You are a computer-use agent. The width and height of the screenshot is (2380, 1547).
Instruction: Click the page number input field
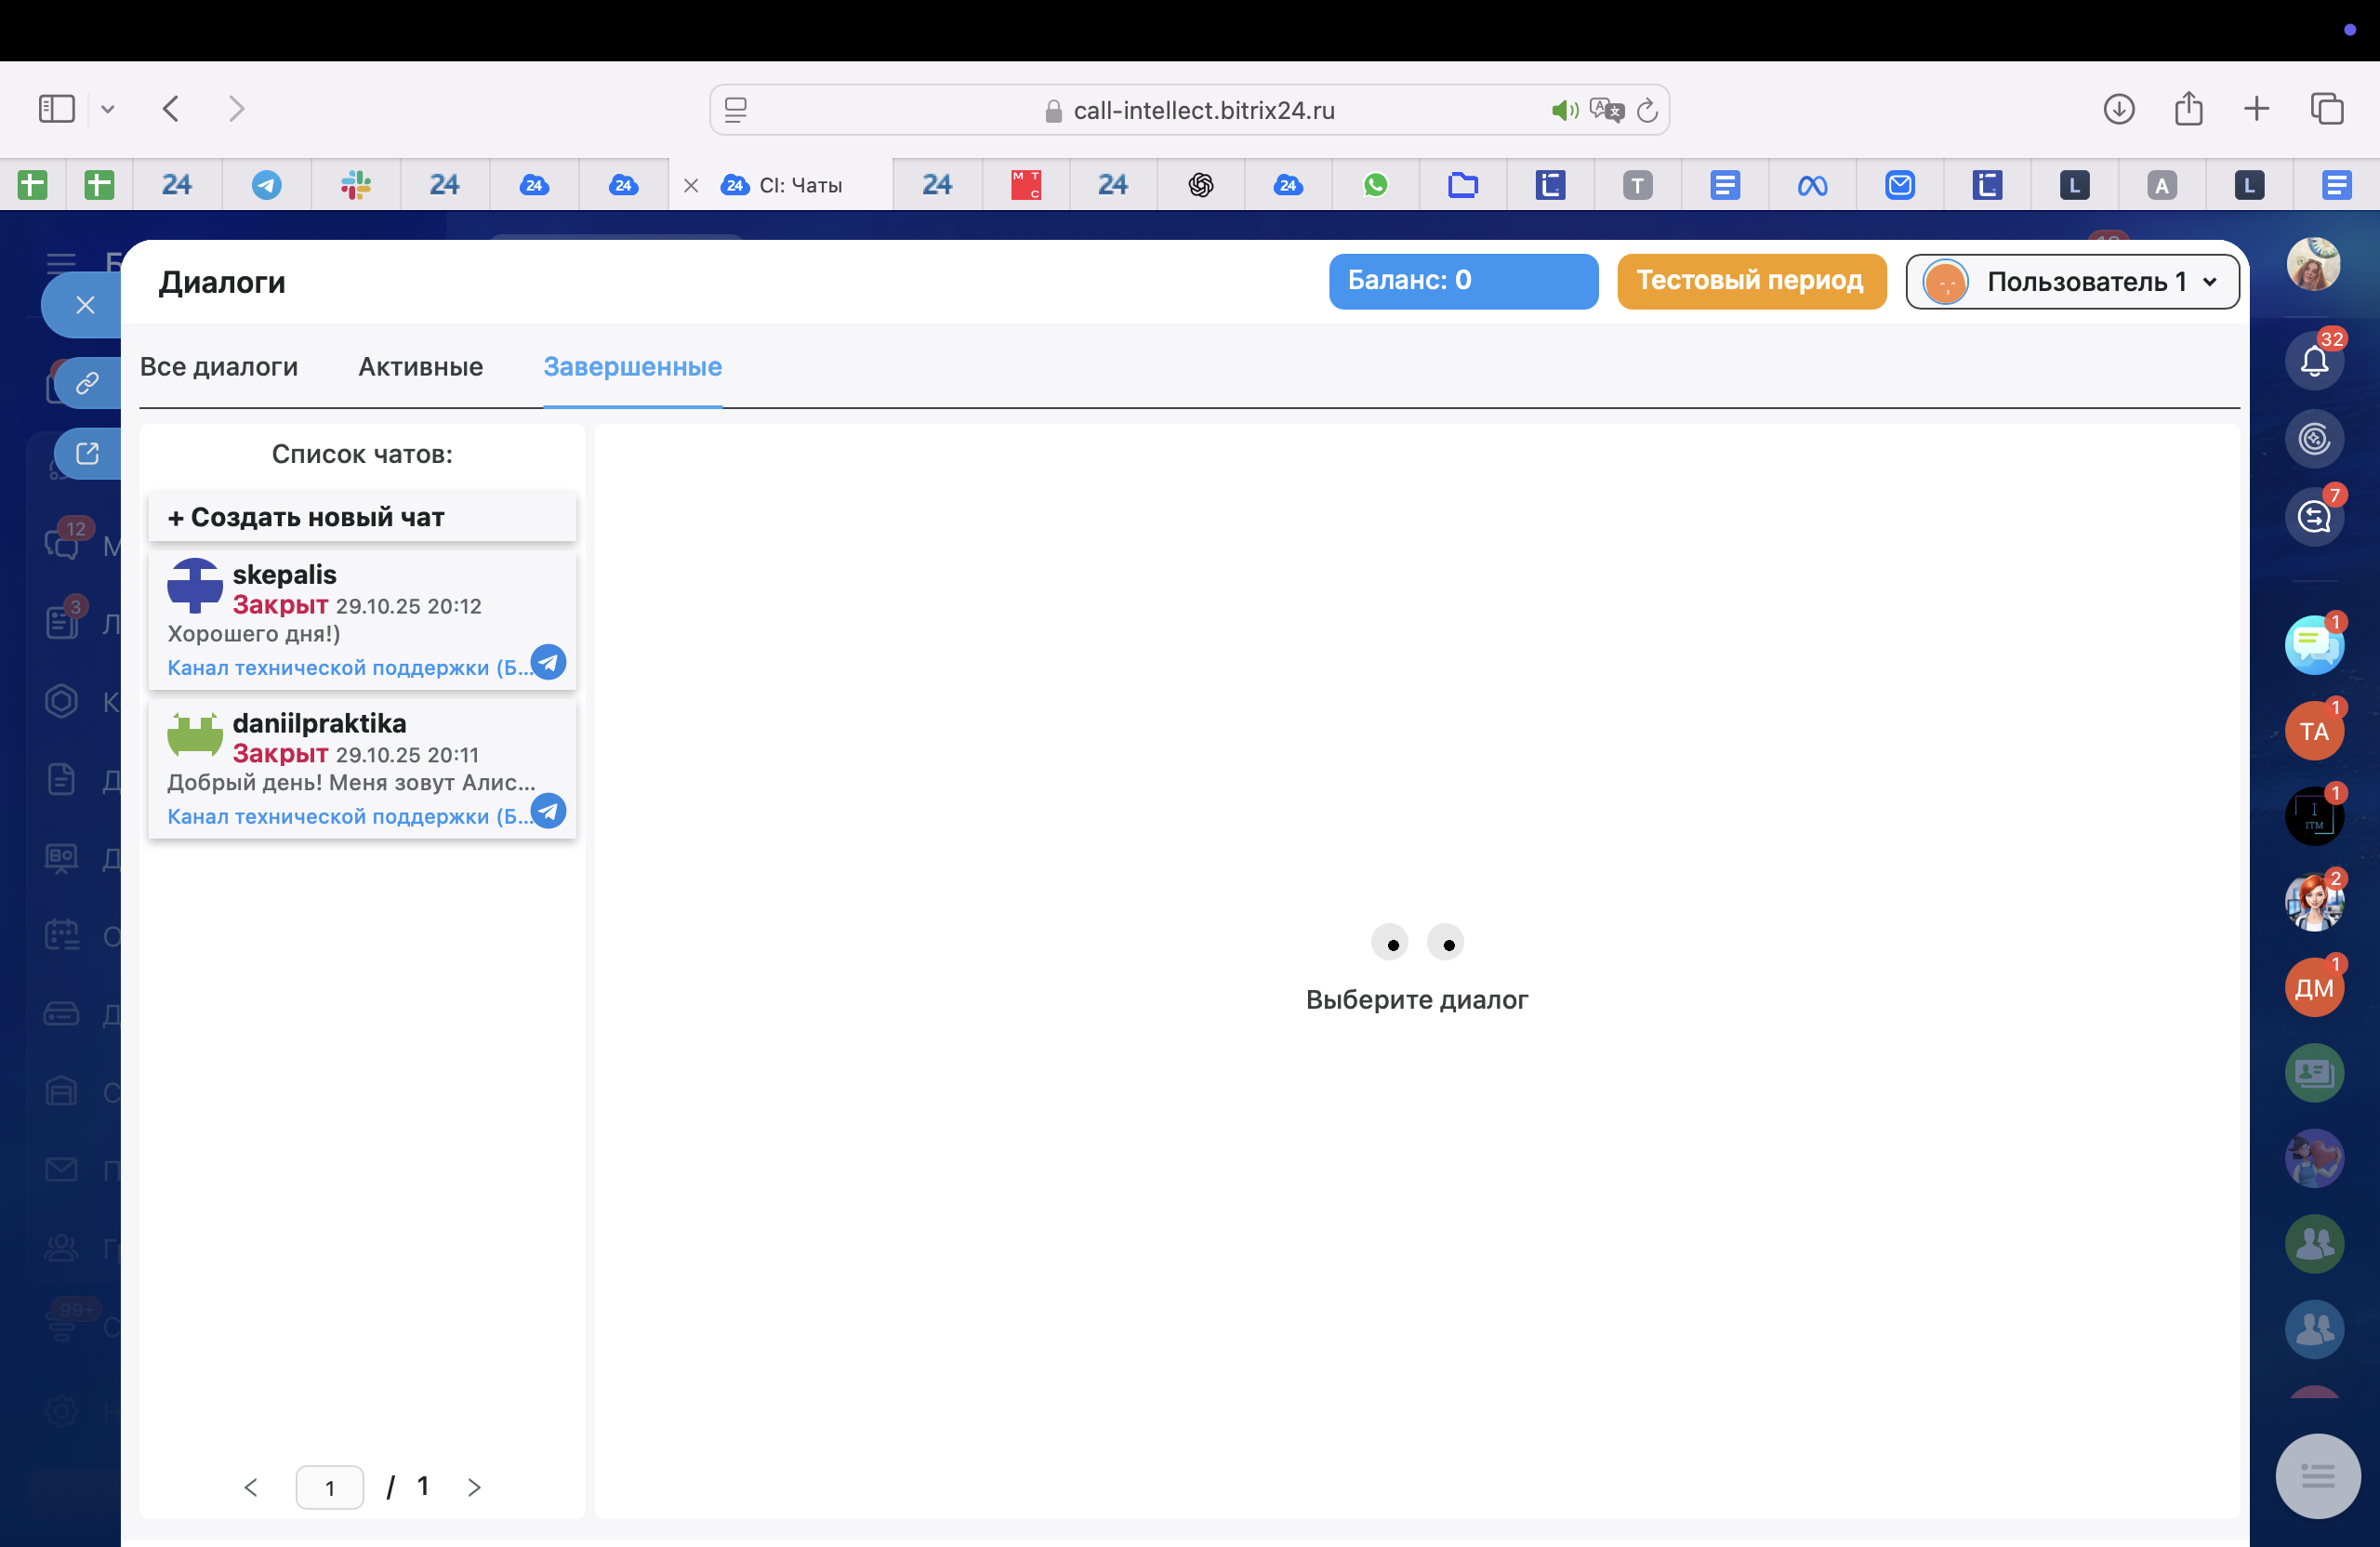329,1487
